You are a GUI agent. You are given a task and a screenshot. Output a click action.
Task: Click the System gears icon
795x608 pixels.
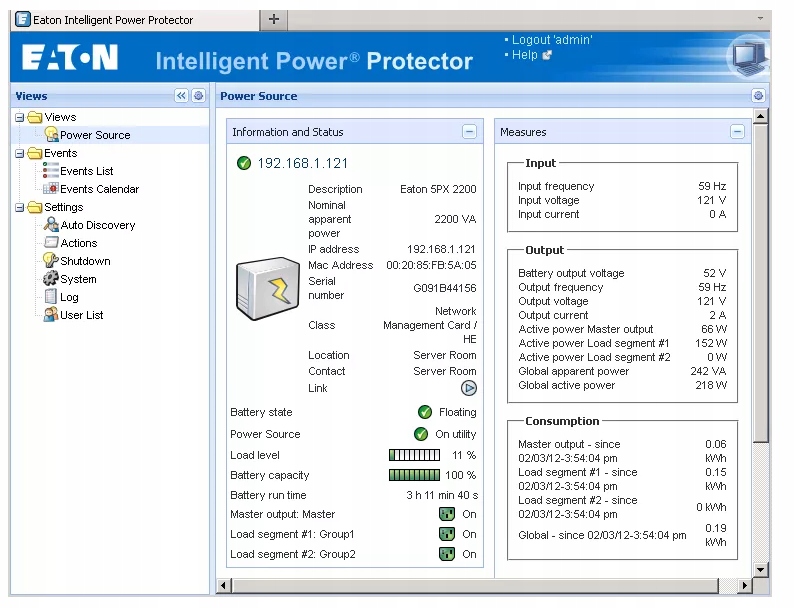pos(51,278)
